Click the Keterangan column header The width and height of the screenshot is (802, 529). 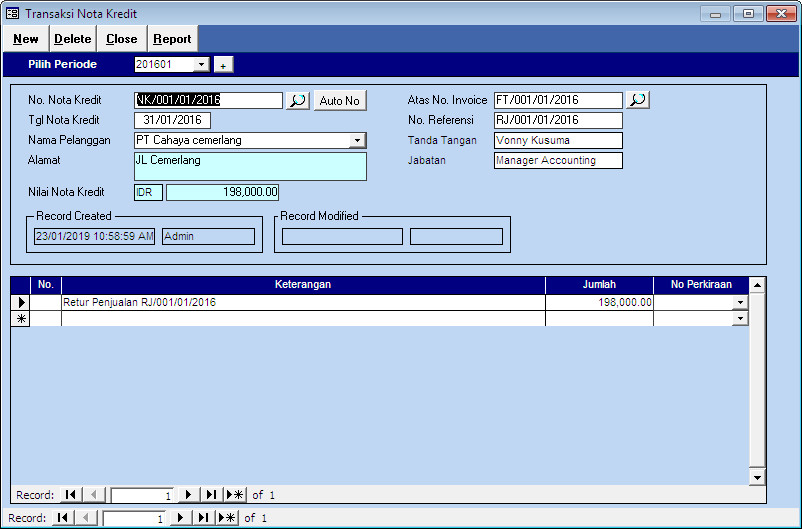click(303, 284)
